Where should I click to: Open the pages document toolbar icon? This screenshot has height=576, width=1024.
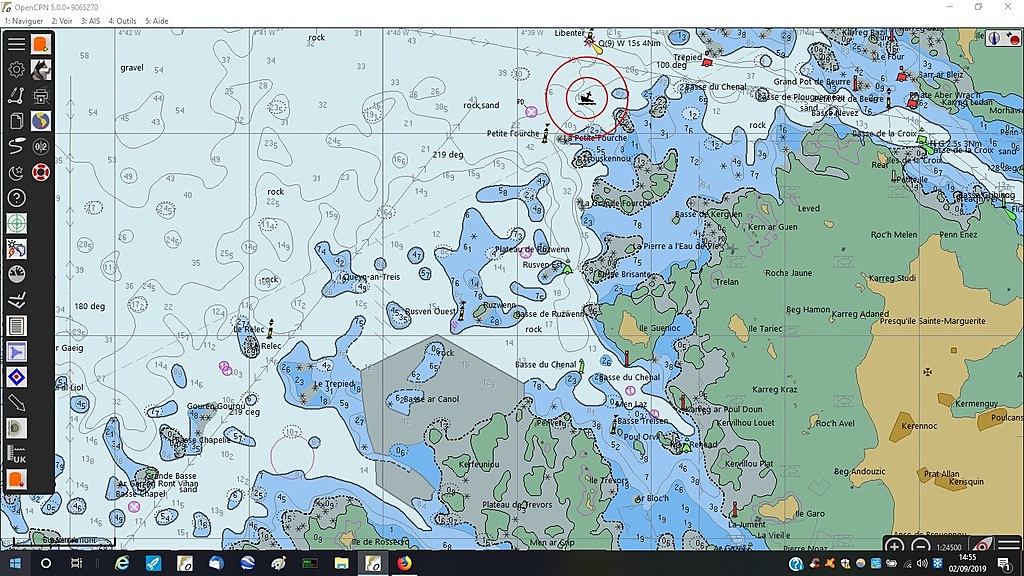[16, 121]
